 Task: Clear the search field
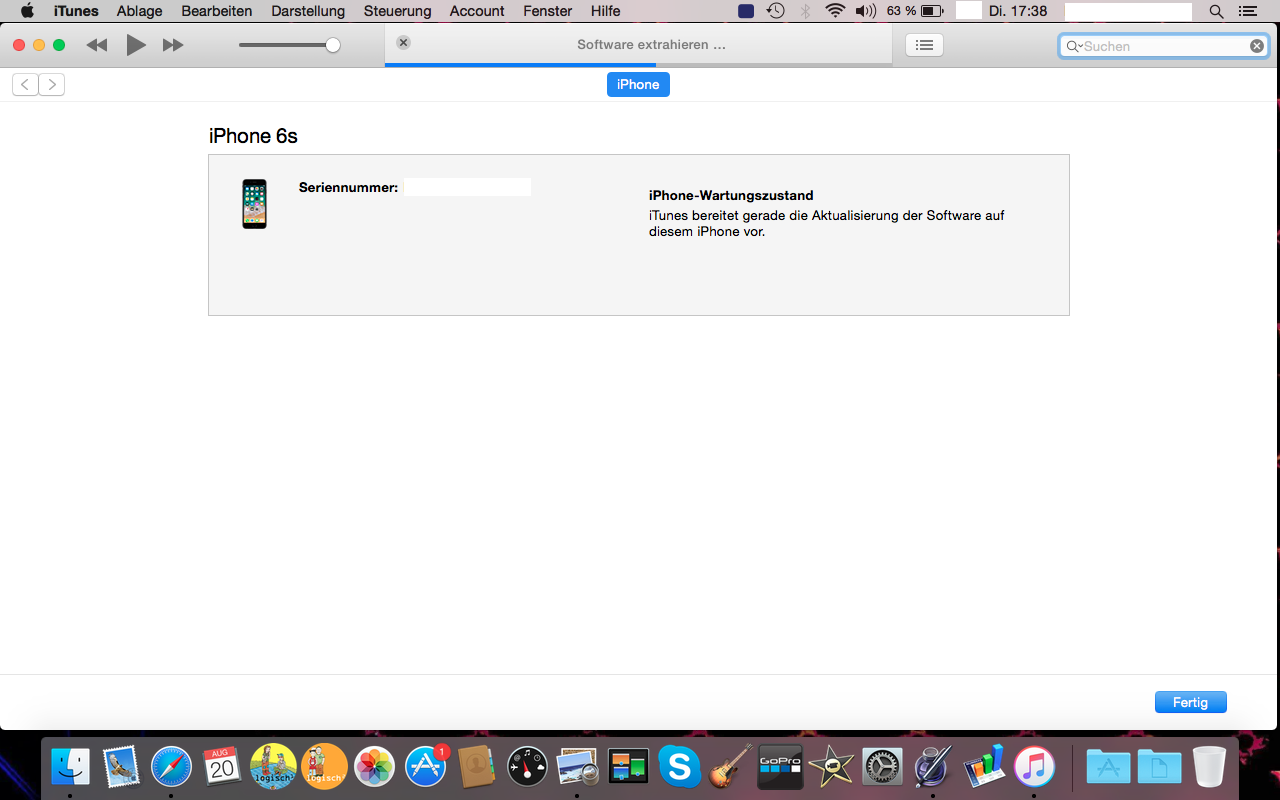point(1257,46)
